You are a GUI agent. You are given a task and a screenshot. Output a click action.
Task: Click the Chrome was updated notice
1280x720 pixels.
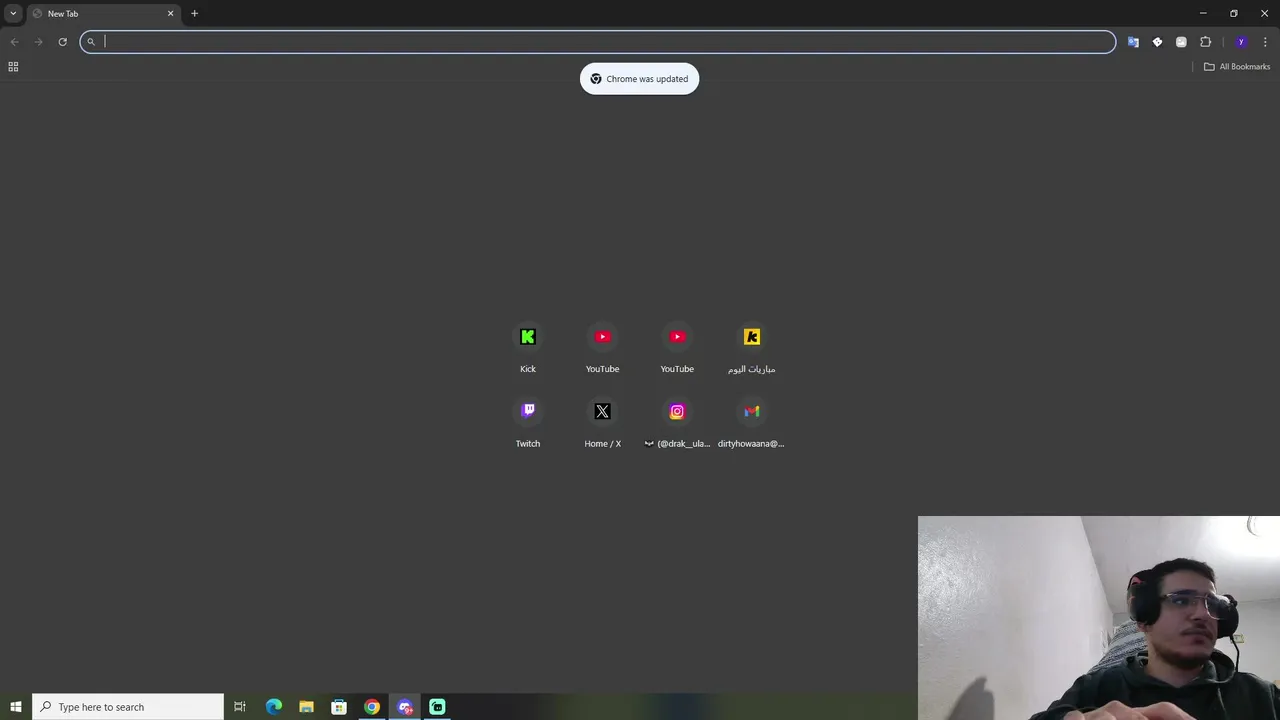pos(639,79)
